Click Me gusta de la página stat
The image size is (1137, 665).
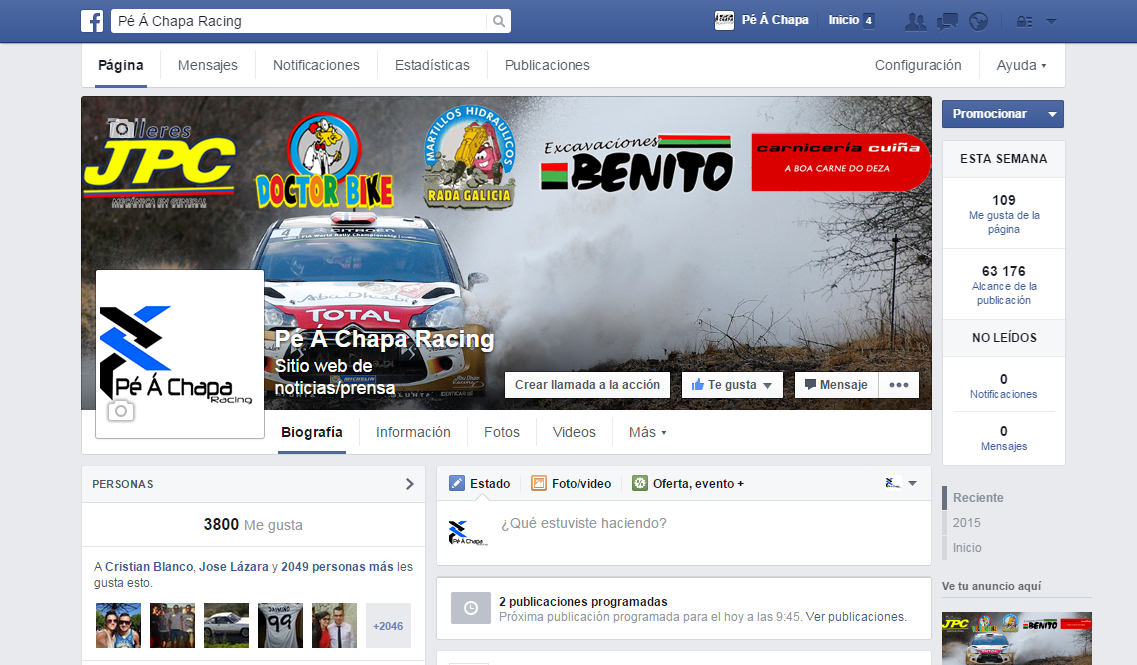(1004, 214)
